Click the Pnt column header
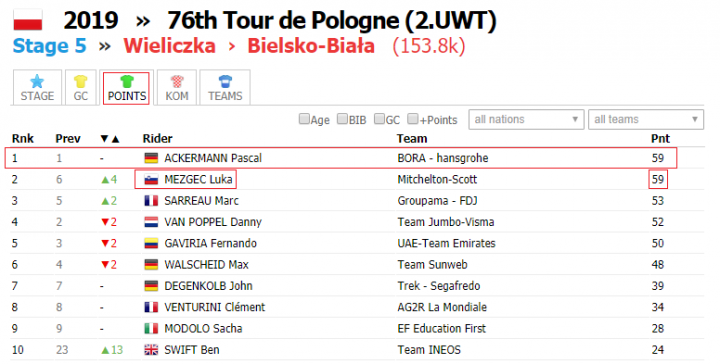Screen dimensions: 720x364 [x=660, y=139]
